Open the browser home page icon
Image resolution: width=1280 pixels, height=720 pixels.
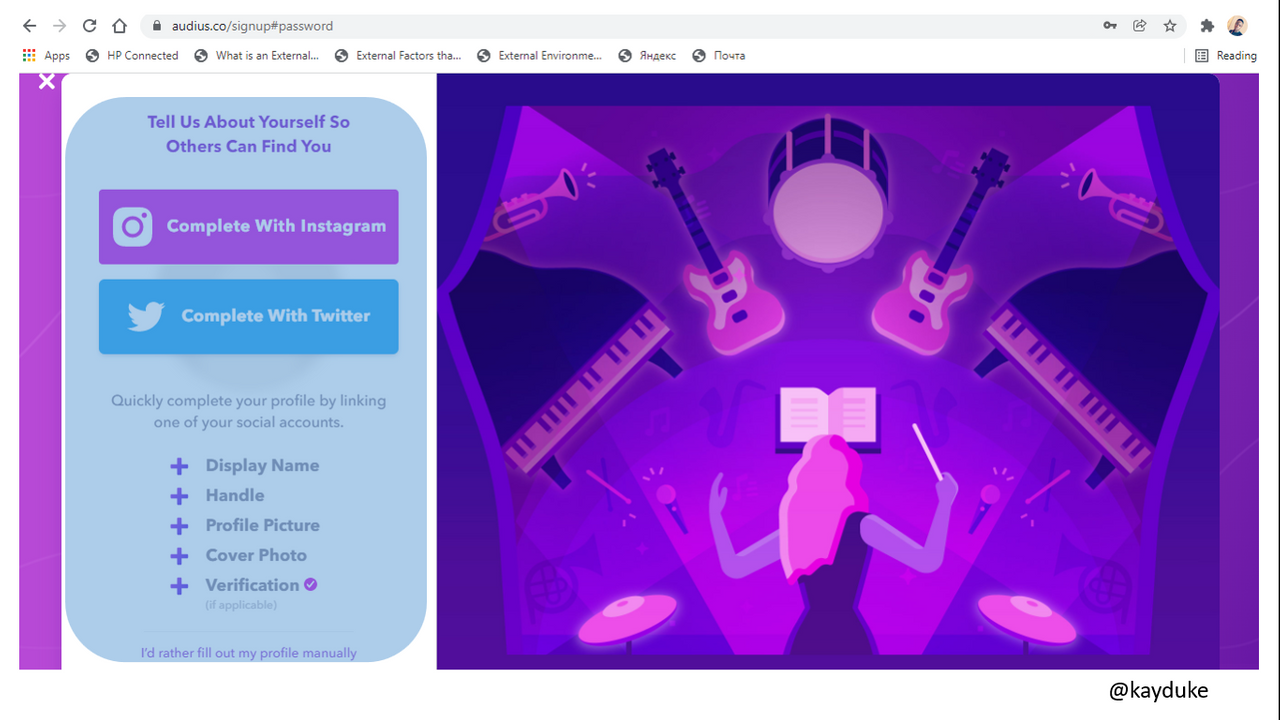pyautogui.click(x=120, y=26)
